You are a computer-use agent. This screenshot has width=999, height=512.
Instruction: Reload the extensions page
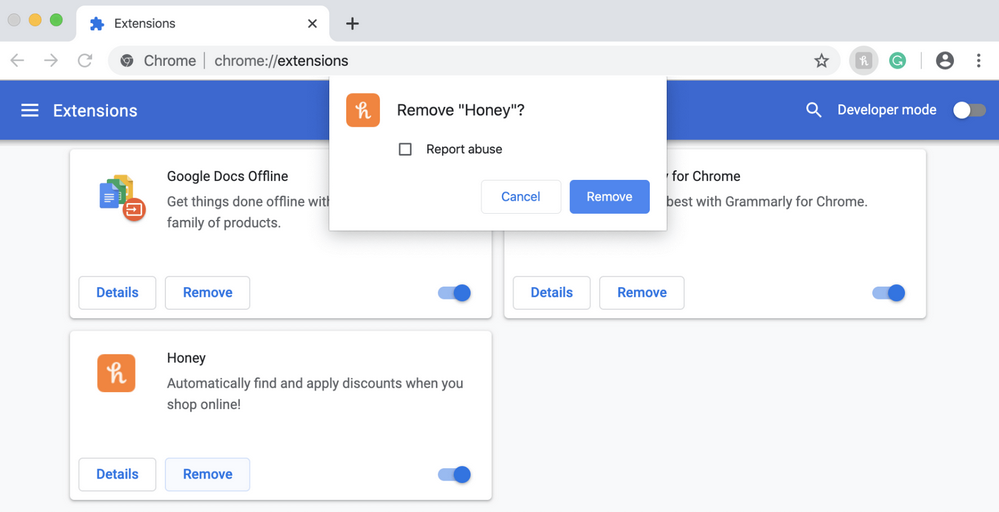pos(85,60)
